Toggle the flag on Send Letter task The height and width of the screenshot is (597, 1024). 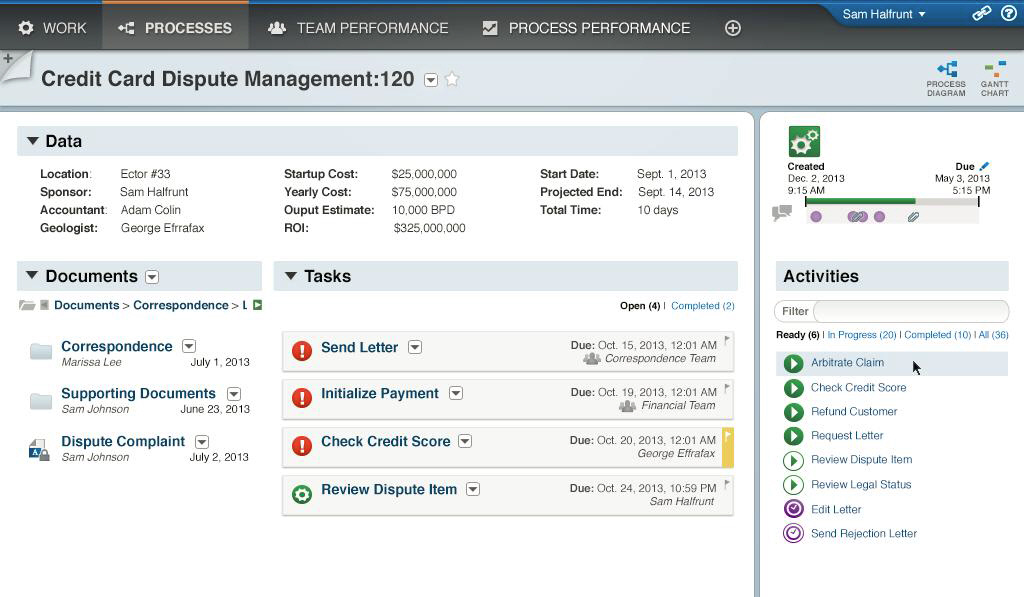tap(727, 340)
